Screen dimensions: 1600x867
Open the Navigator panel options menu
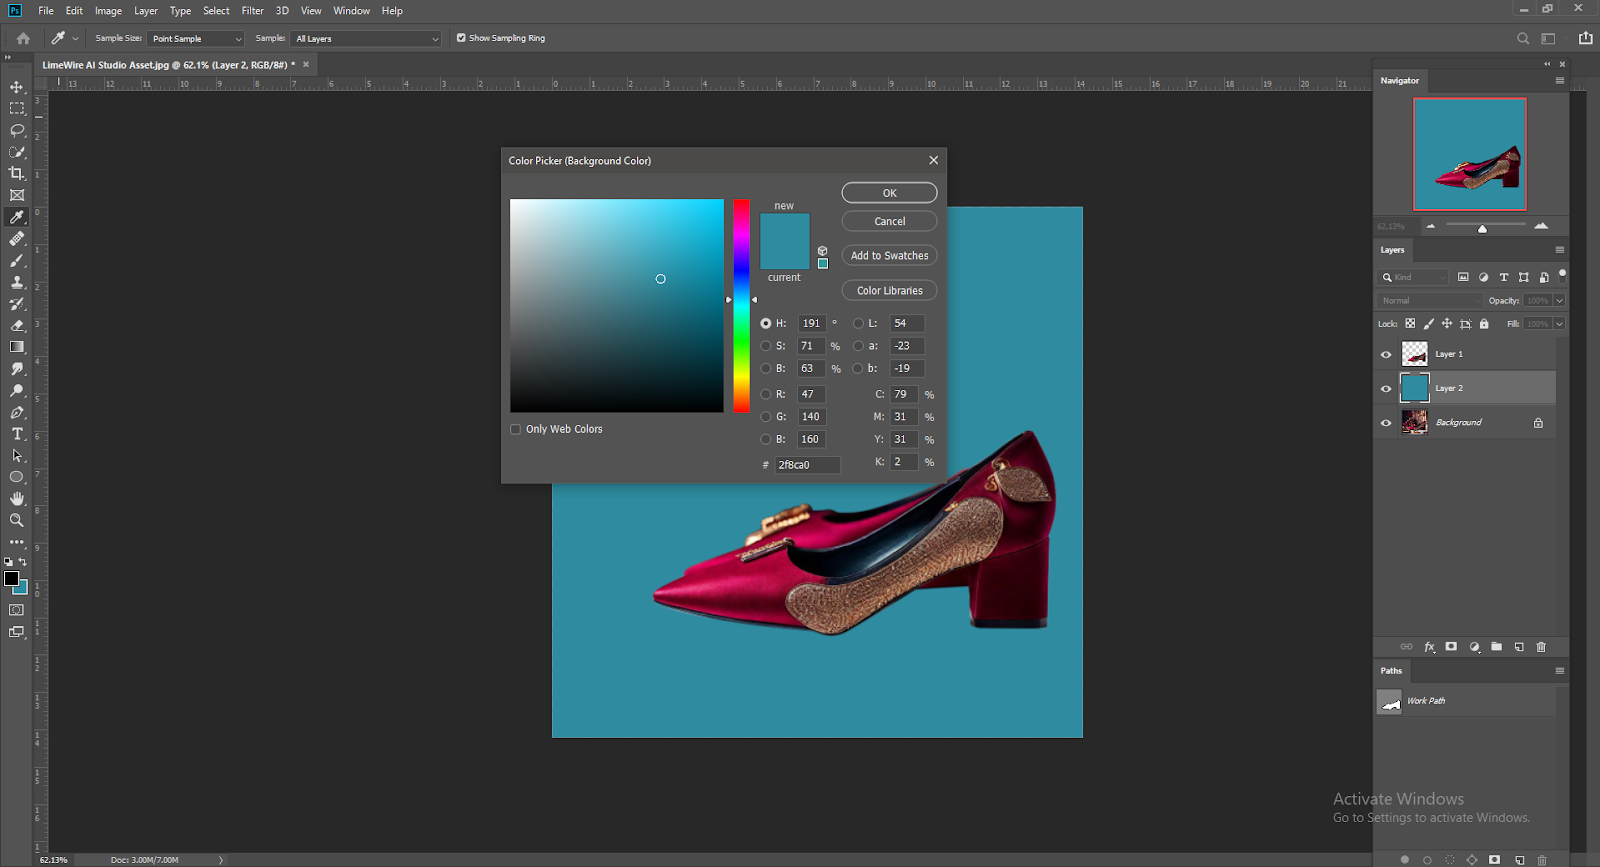pos(1560,80)
